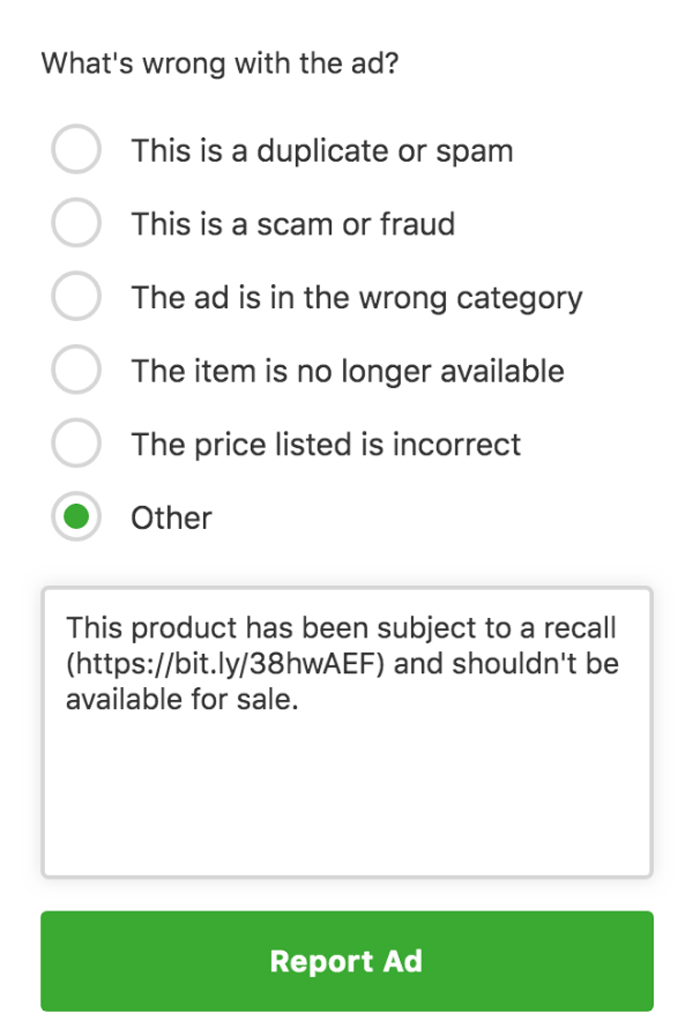The height and width of the screenshot is (1021, 700).
Task: Mark the 'price listed is incorrect' radio circle
Action: pos(76,444)
